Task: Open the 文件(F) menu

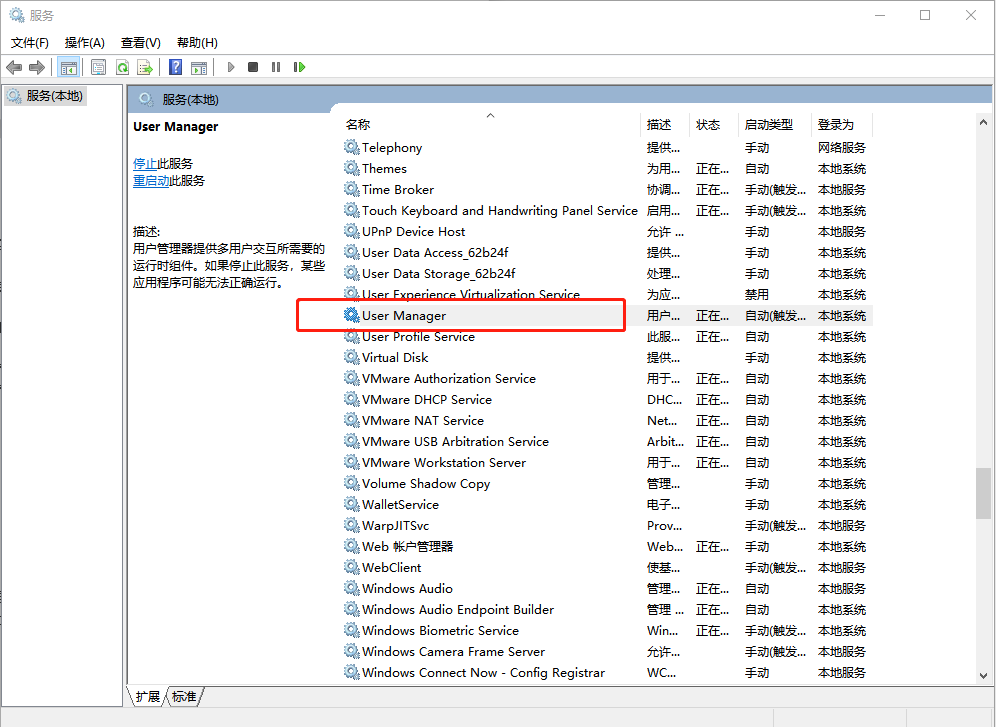Action: pyautogui.click(x=30, y=42)
